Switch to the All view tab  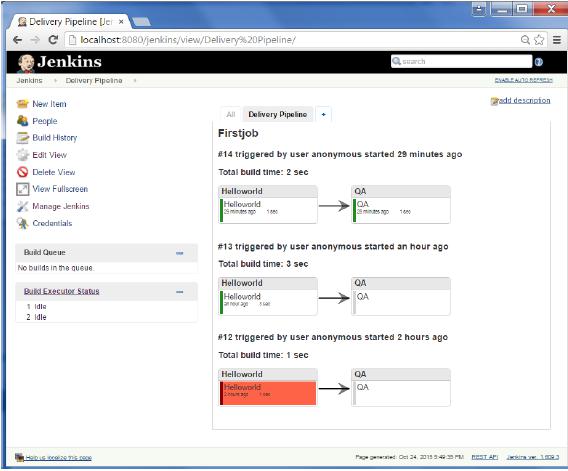231,114
